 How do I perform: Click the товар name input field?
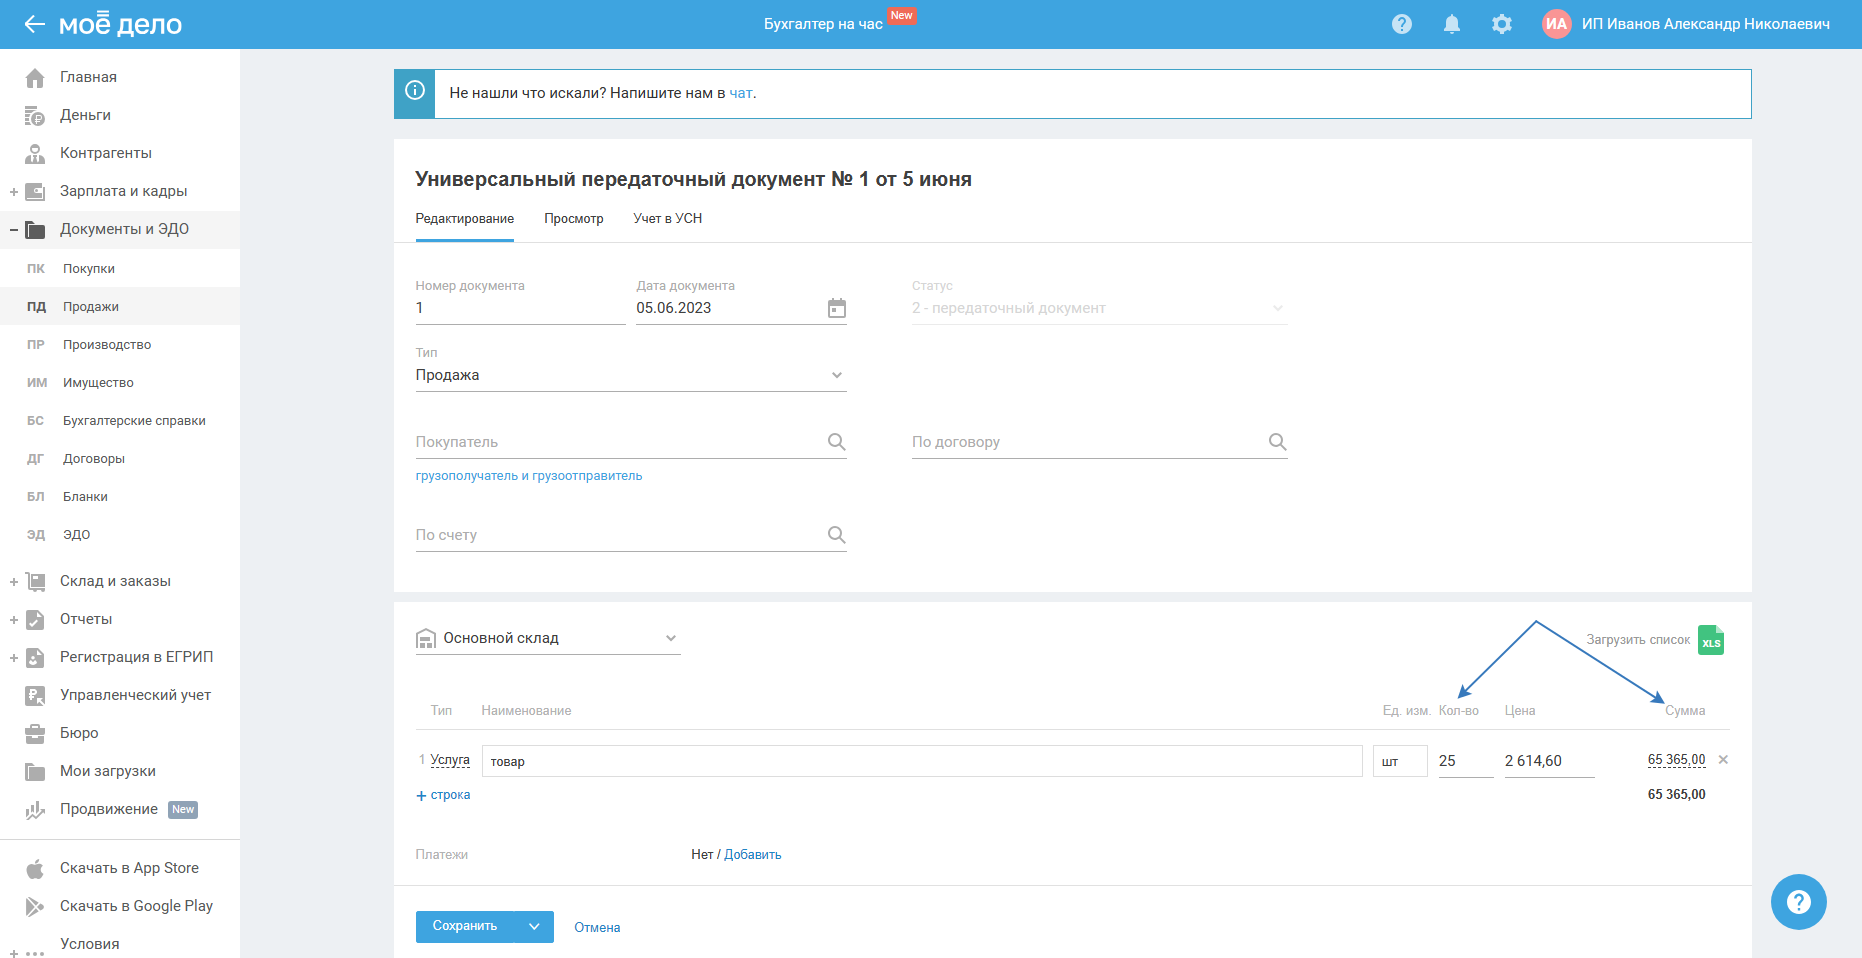922,761
